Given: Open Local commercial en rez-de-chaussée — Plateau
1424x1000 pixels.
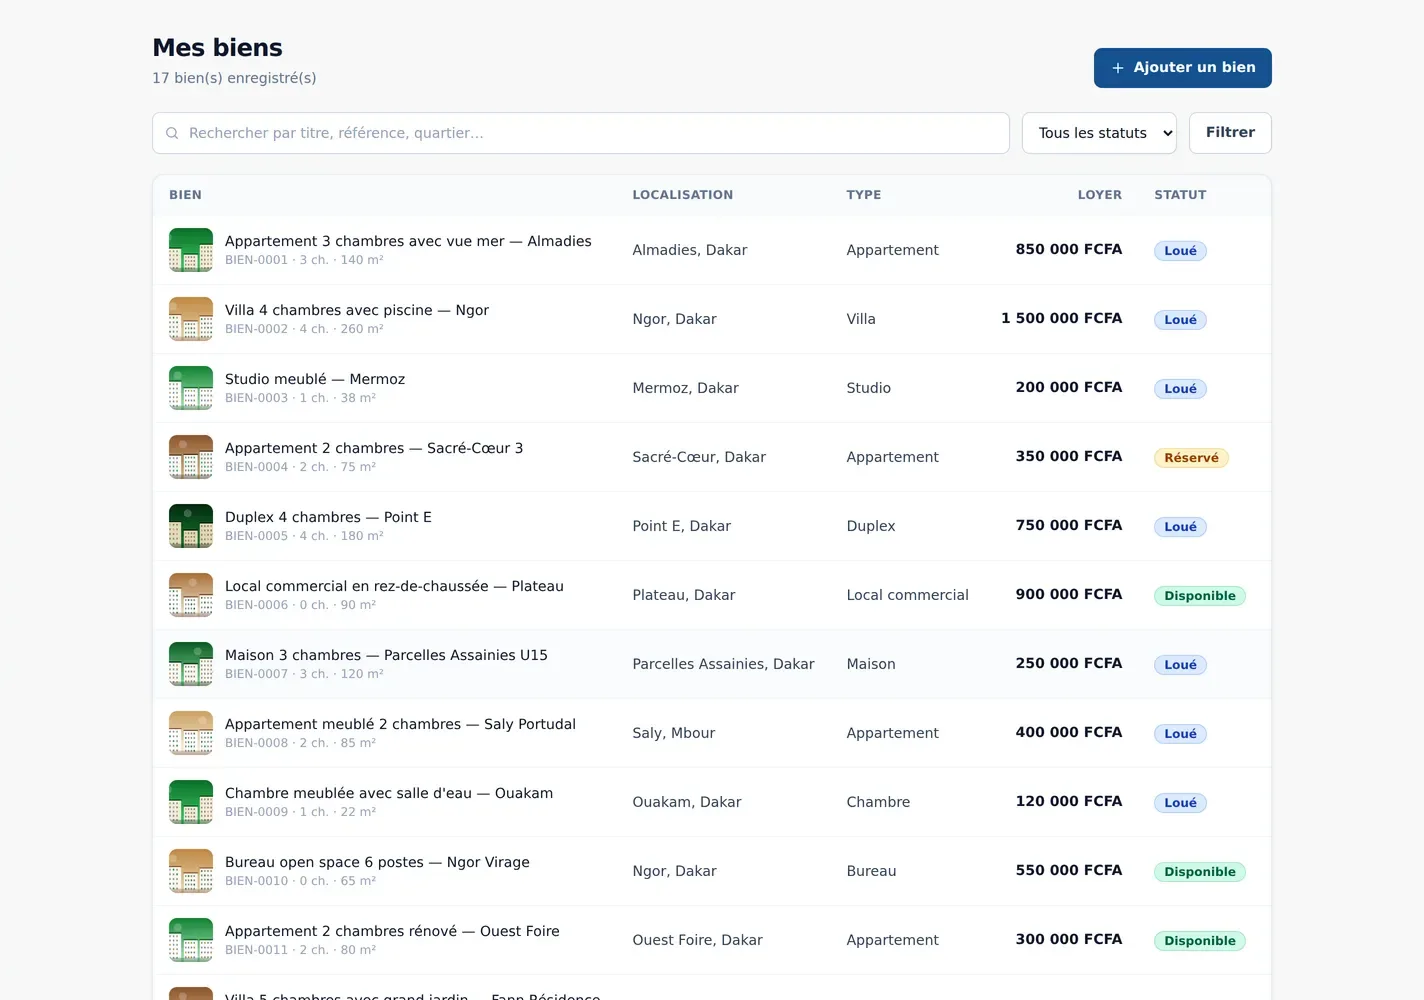Looking at the screenshot, I should tap(394, 586).
